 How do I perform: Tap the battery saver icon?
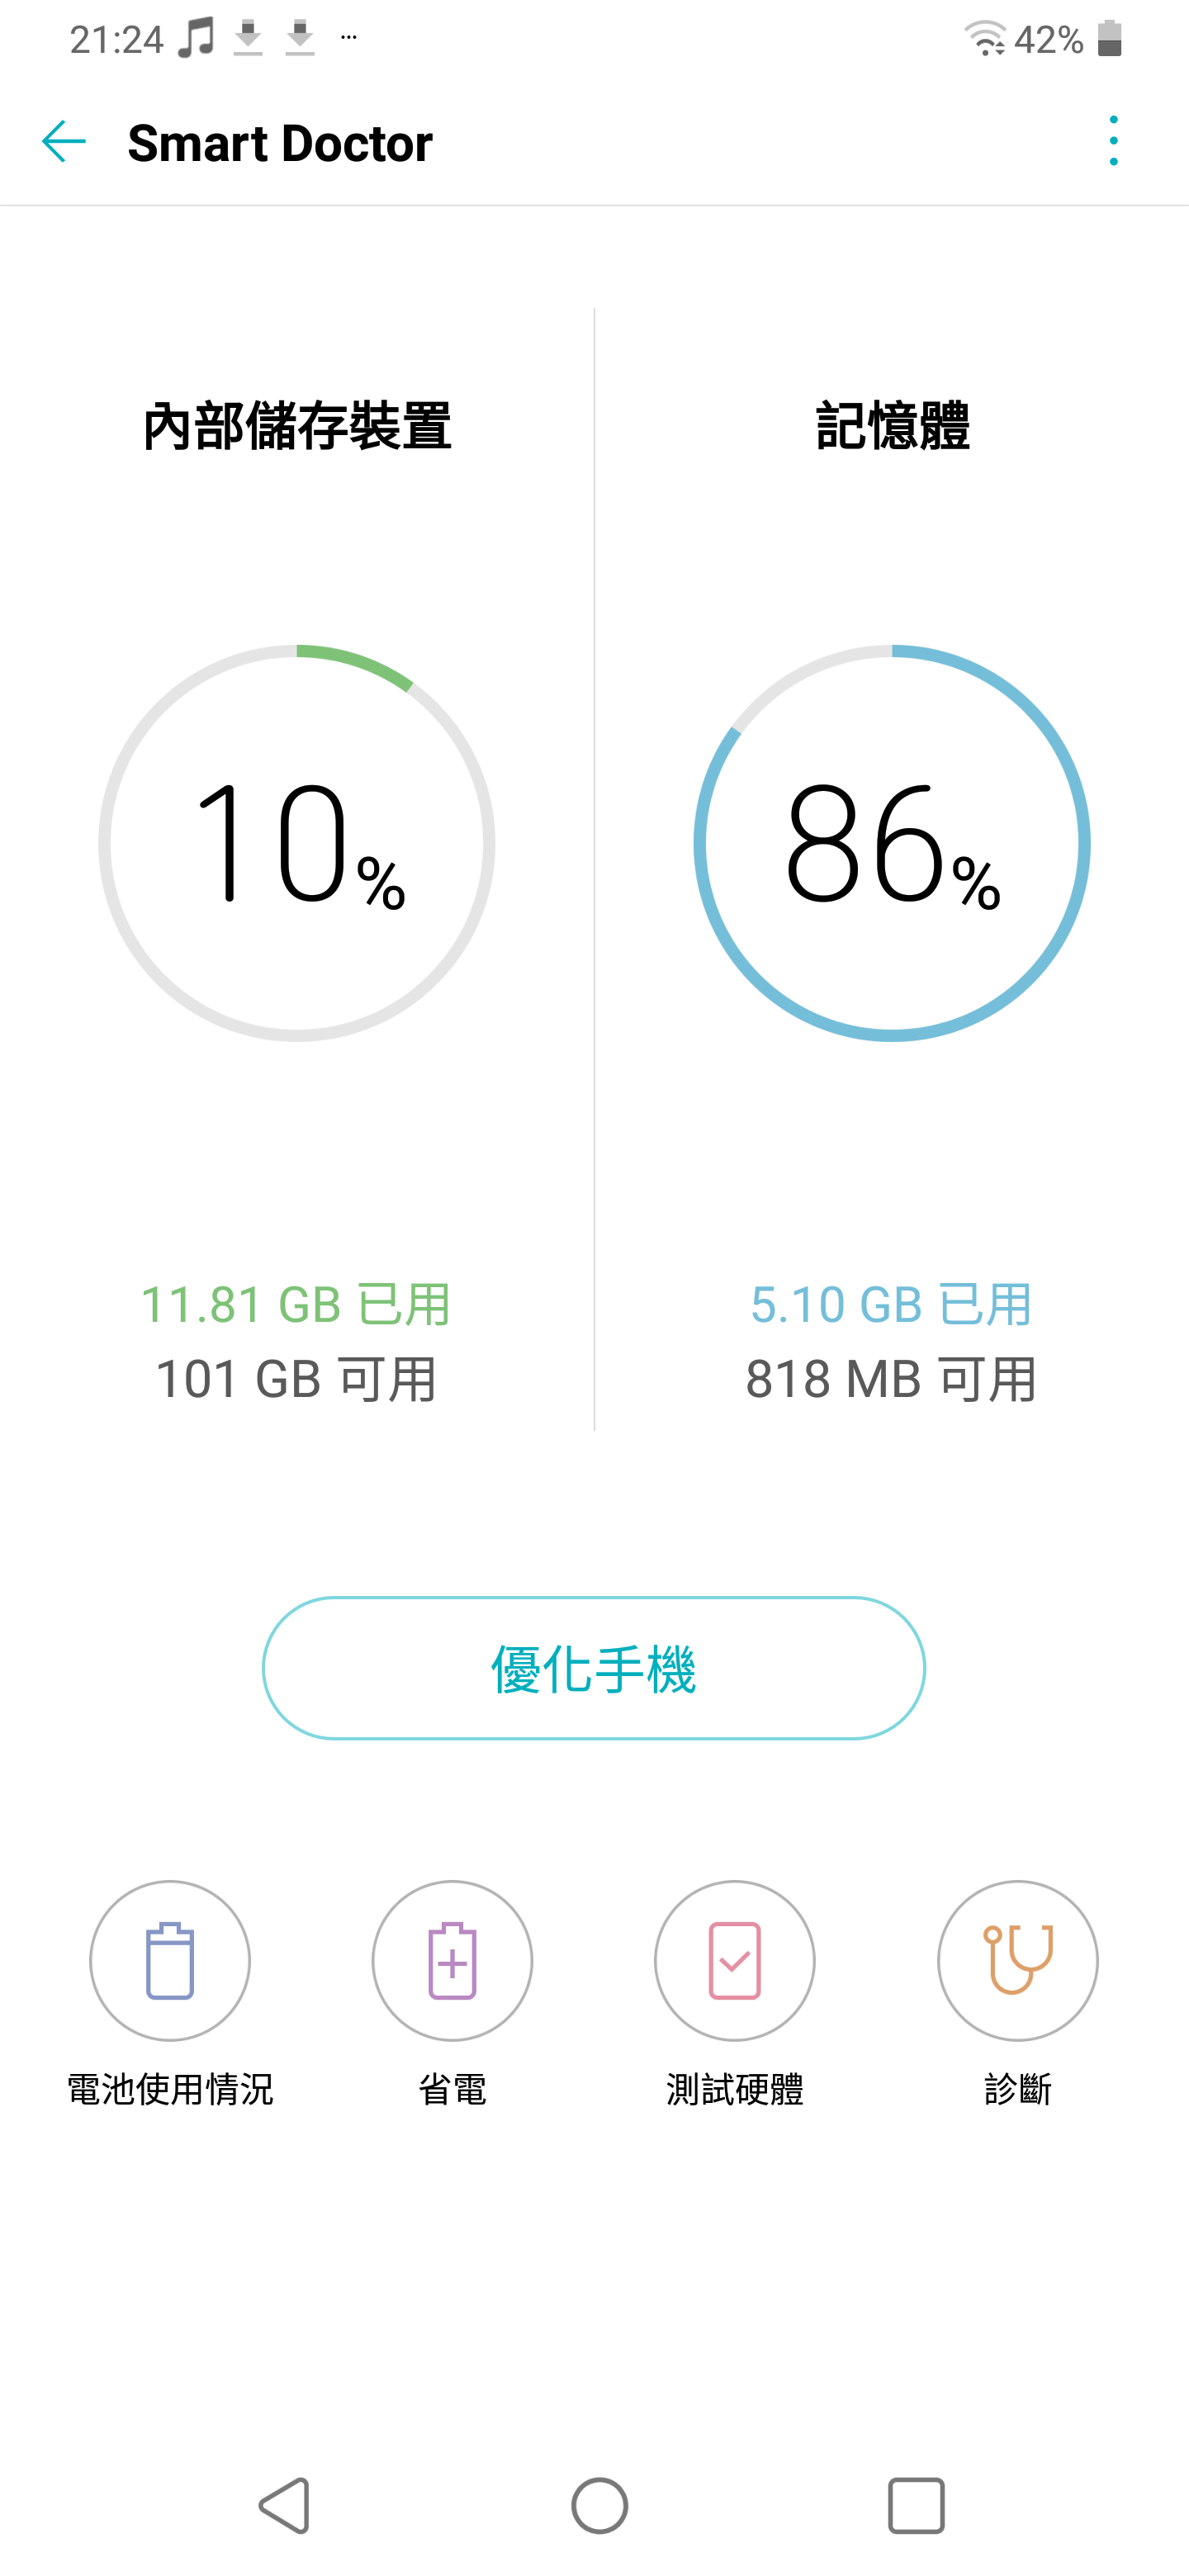click(x=452, y=1960)
